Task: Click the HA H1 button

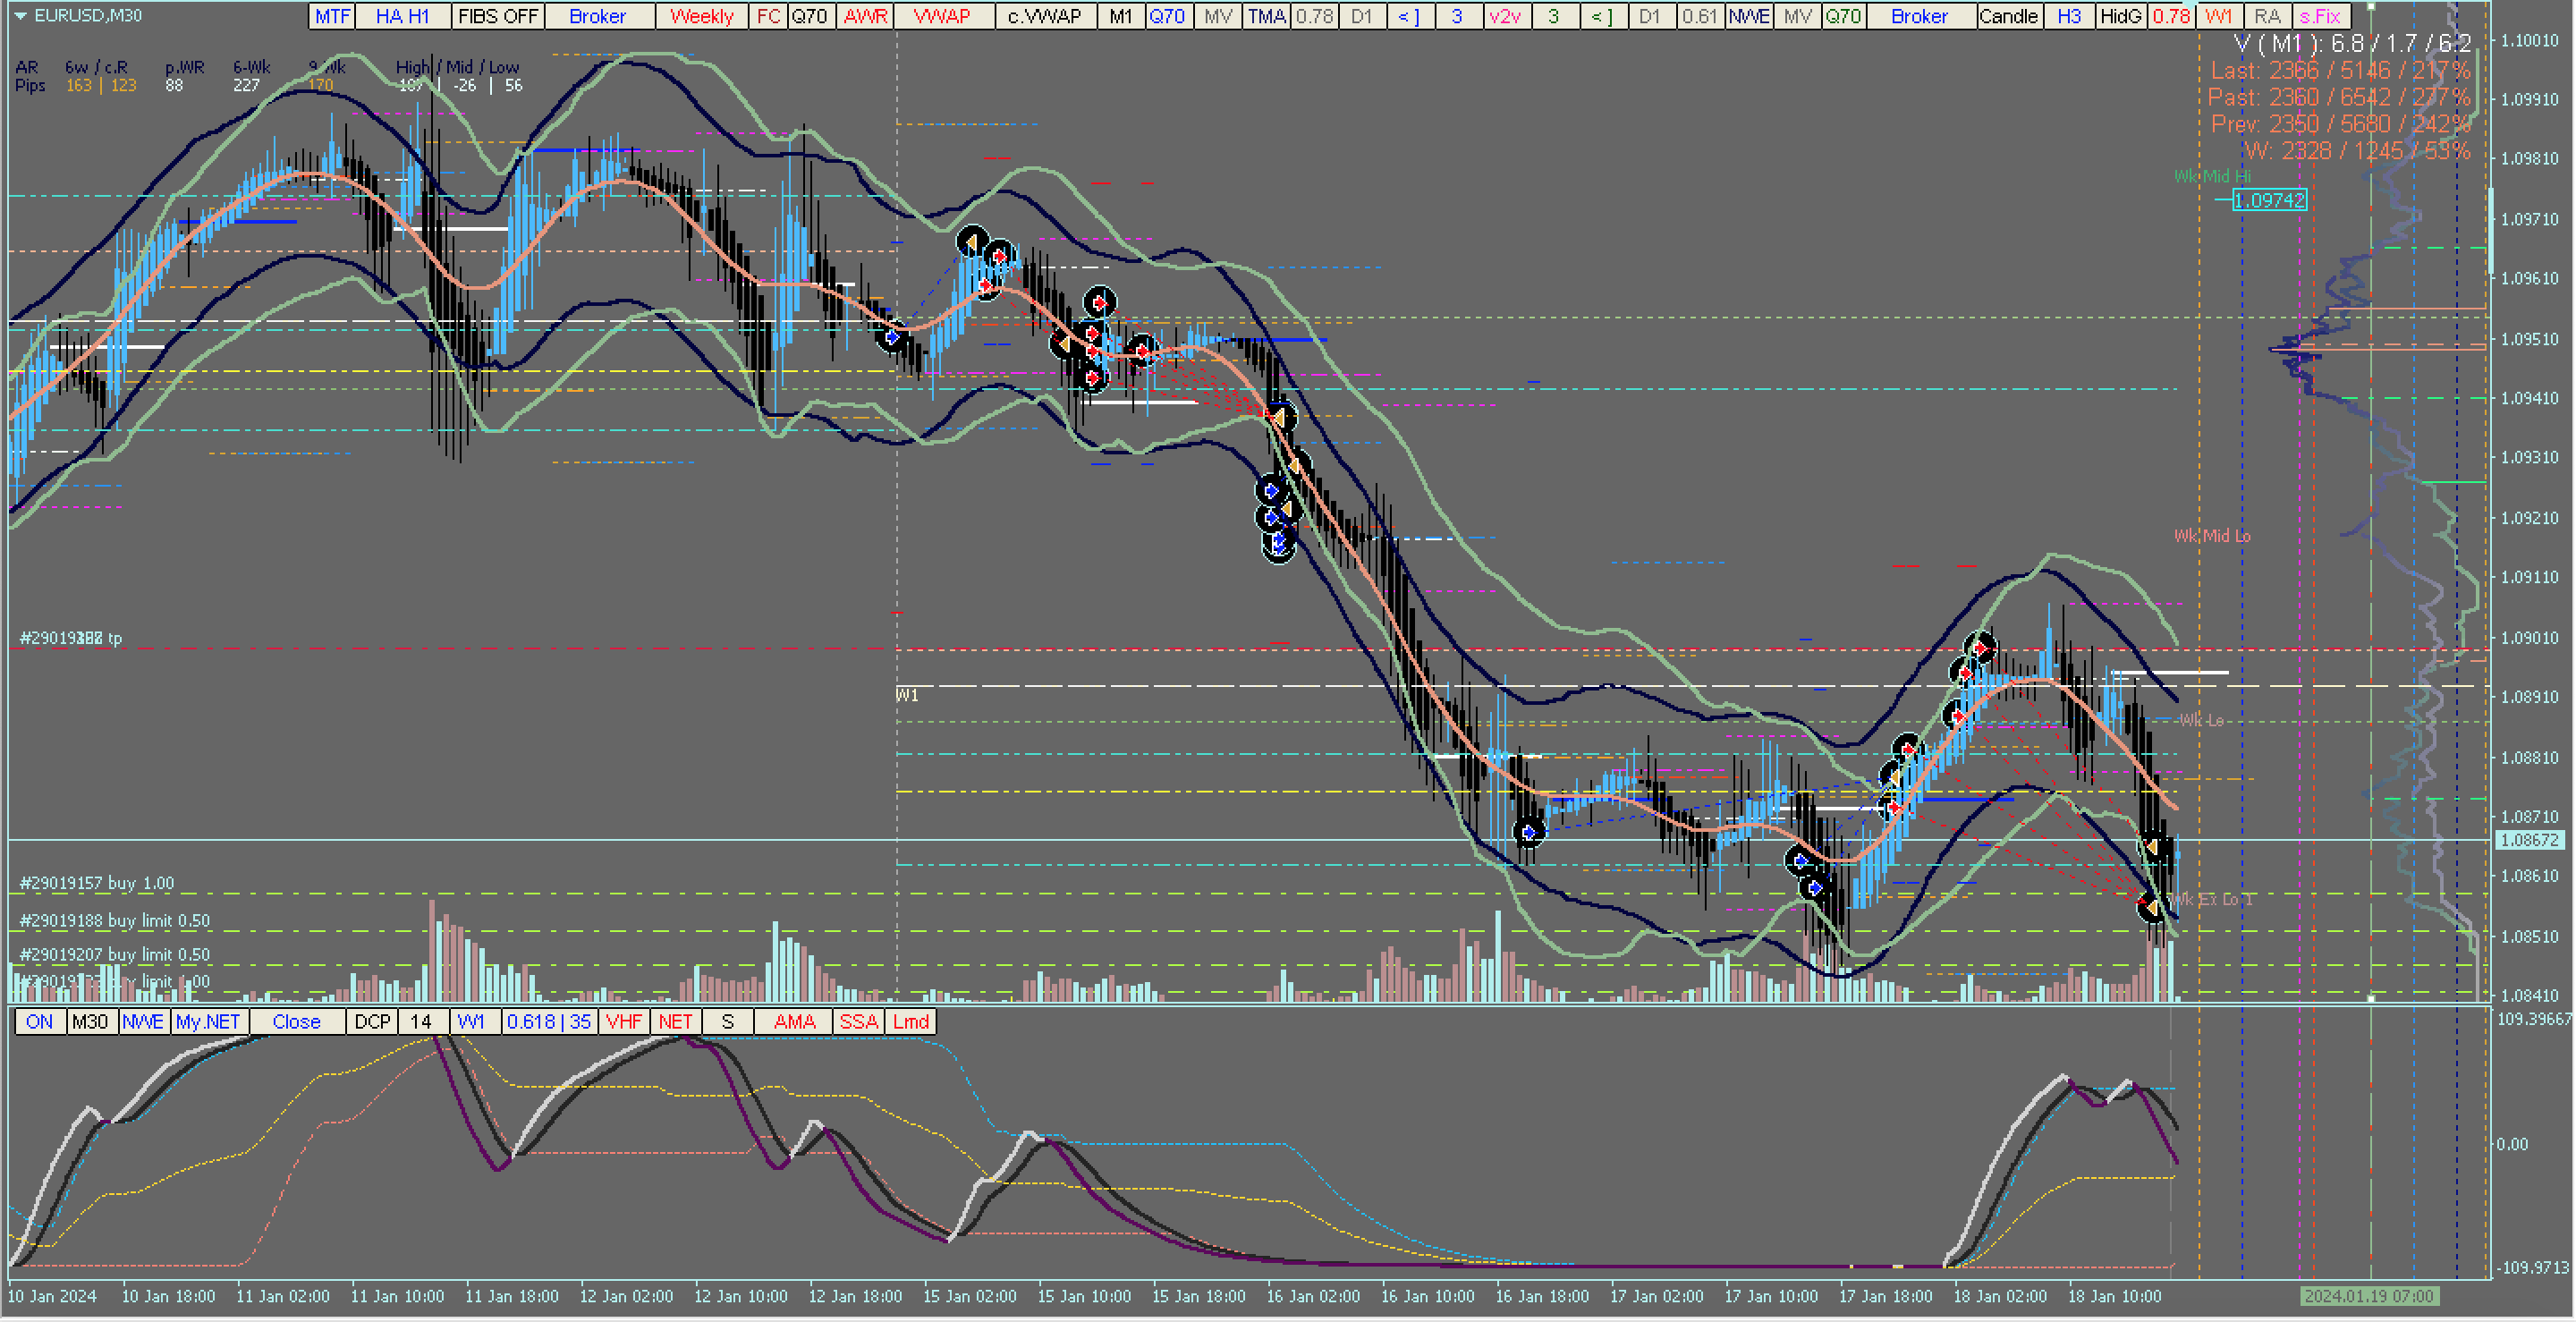Action: click(x=402, y=16)
